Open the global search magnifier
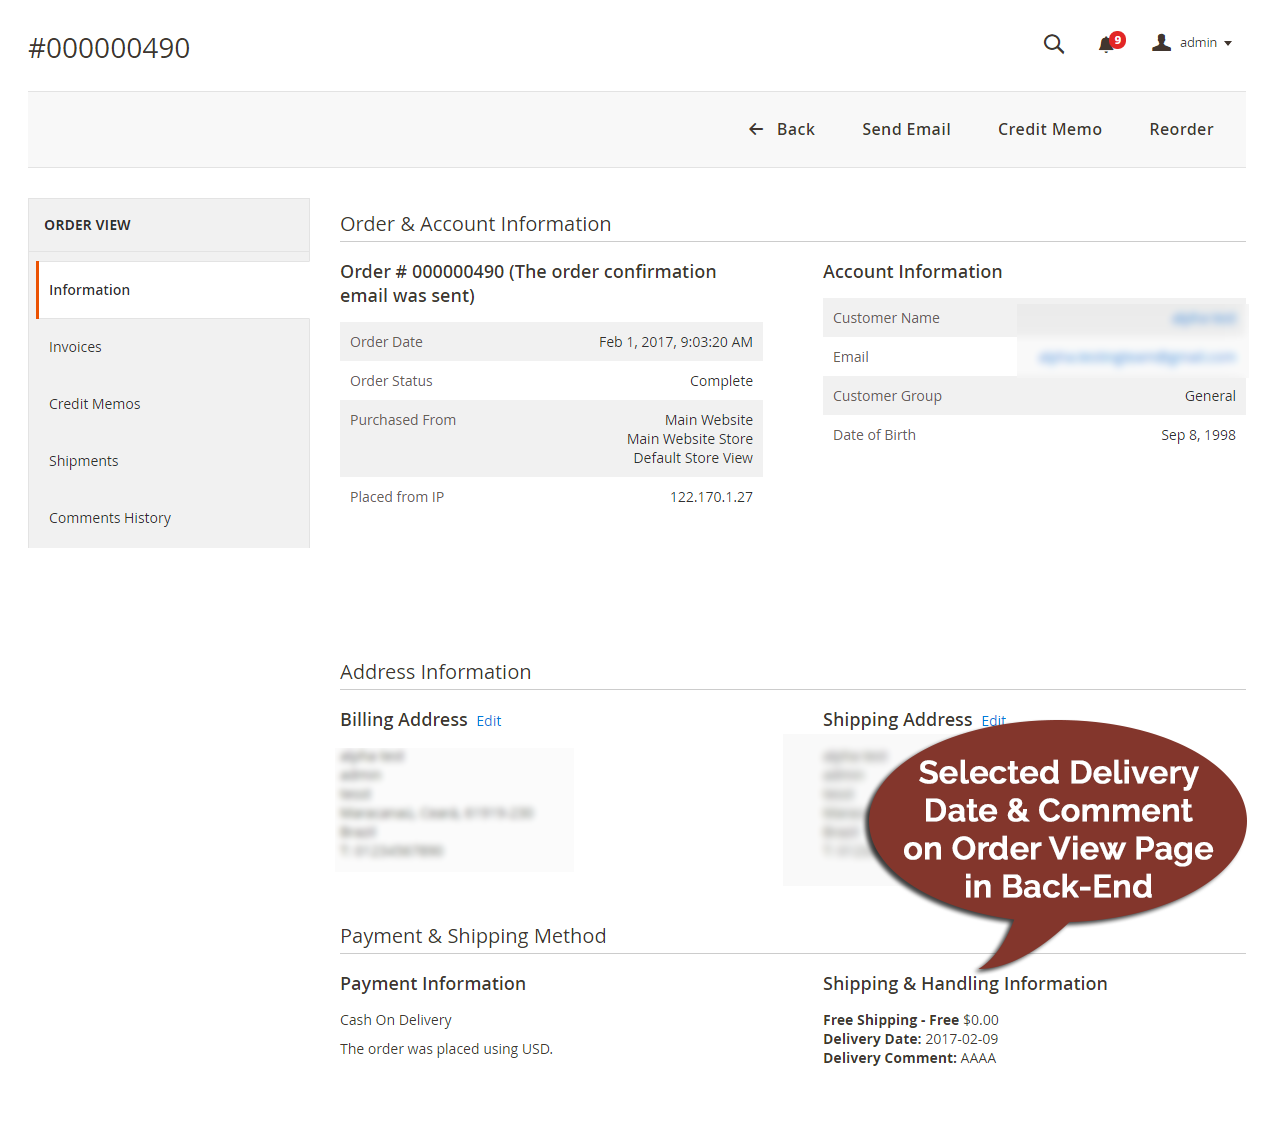The image size is (1276, 1130). point(1053,44)
